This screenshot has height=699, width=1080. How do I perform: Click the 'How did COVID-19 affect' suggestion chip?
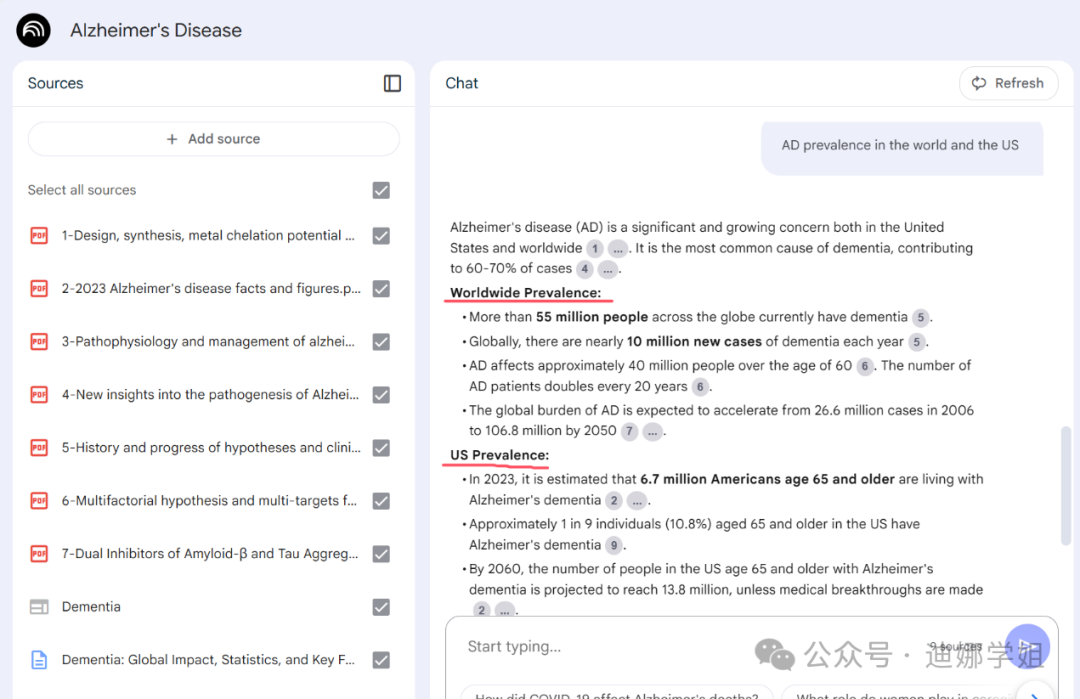(x=616, y=693)
